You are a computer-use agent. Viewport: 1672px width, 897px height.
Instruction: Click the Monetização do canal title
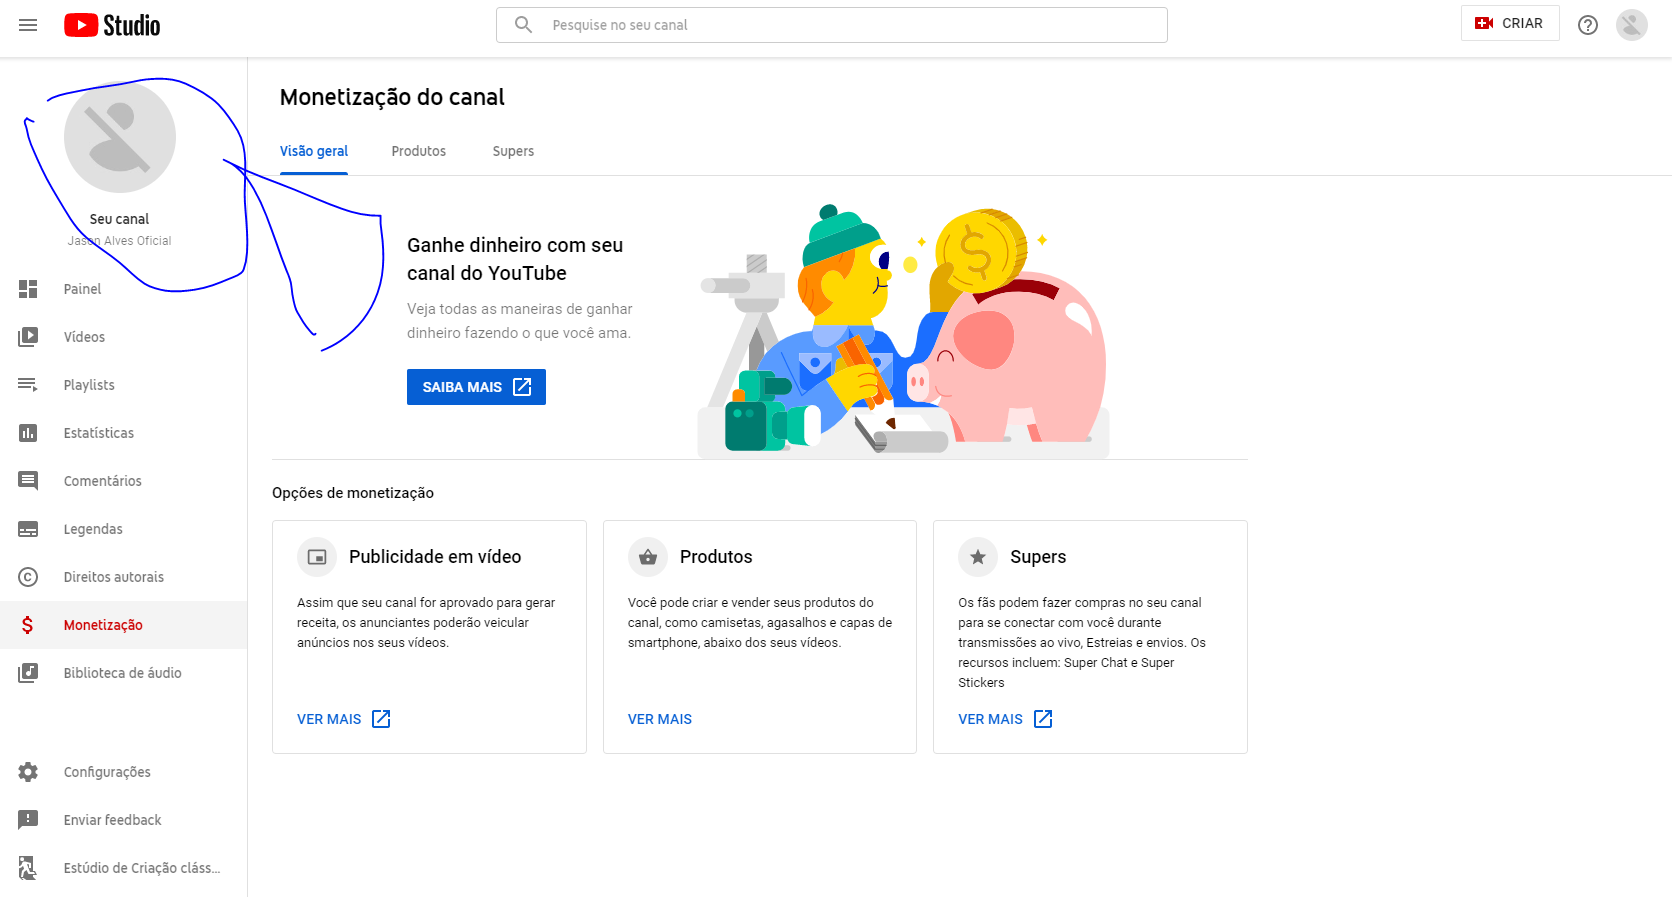[x=392, y=97]
